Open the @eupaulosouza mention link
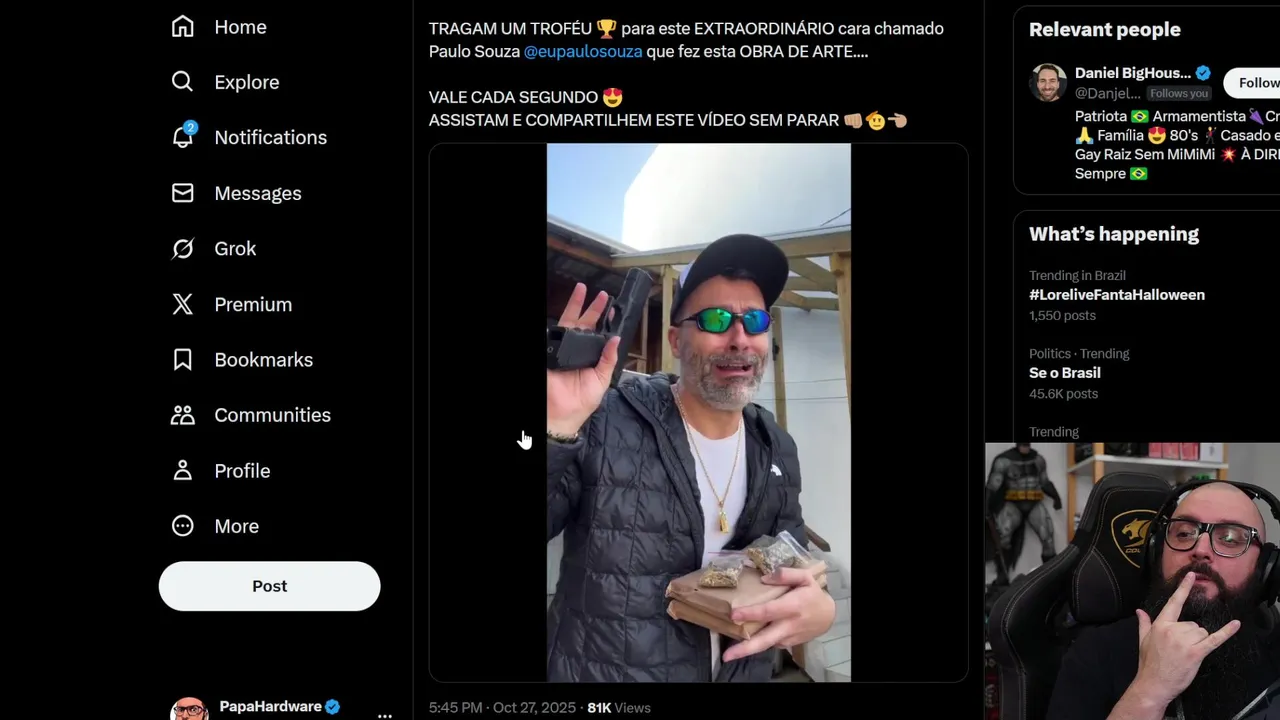Screen dimensions: 1280x720 pyautogui.click(x=583, y=51)
